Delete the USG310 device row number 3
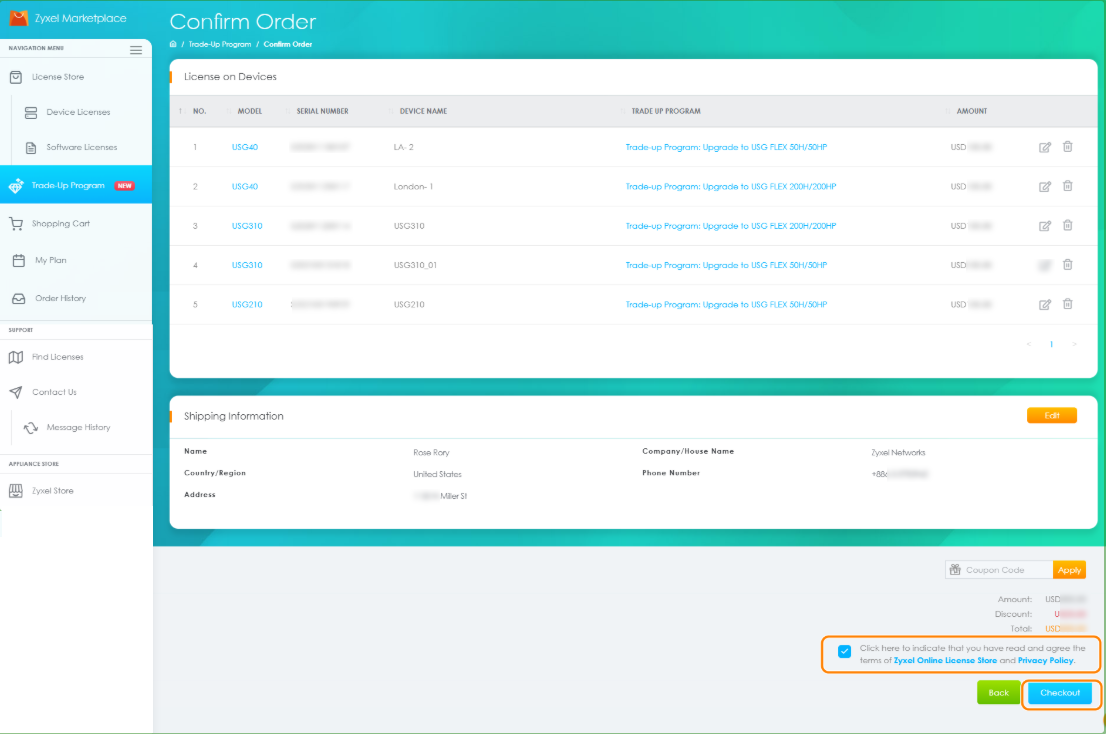 pyautogui.click(x=1068, y=226)
